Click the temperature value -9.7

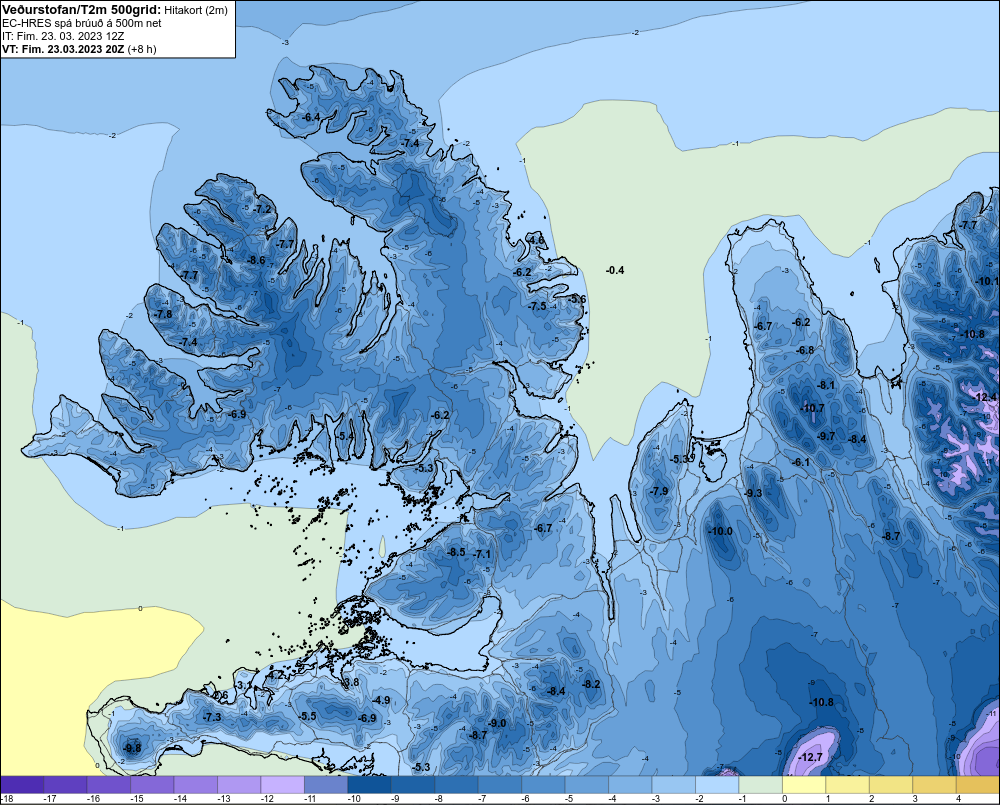pyautogui.click(x=826, y=436)
